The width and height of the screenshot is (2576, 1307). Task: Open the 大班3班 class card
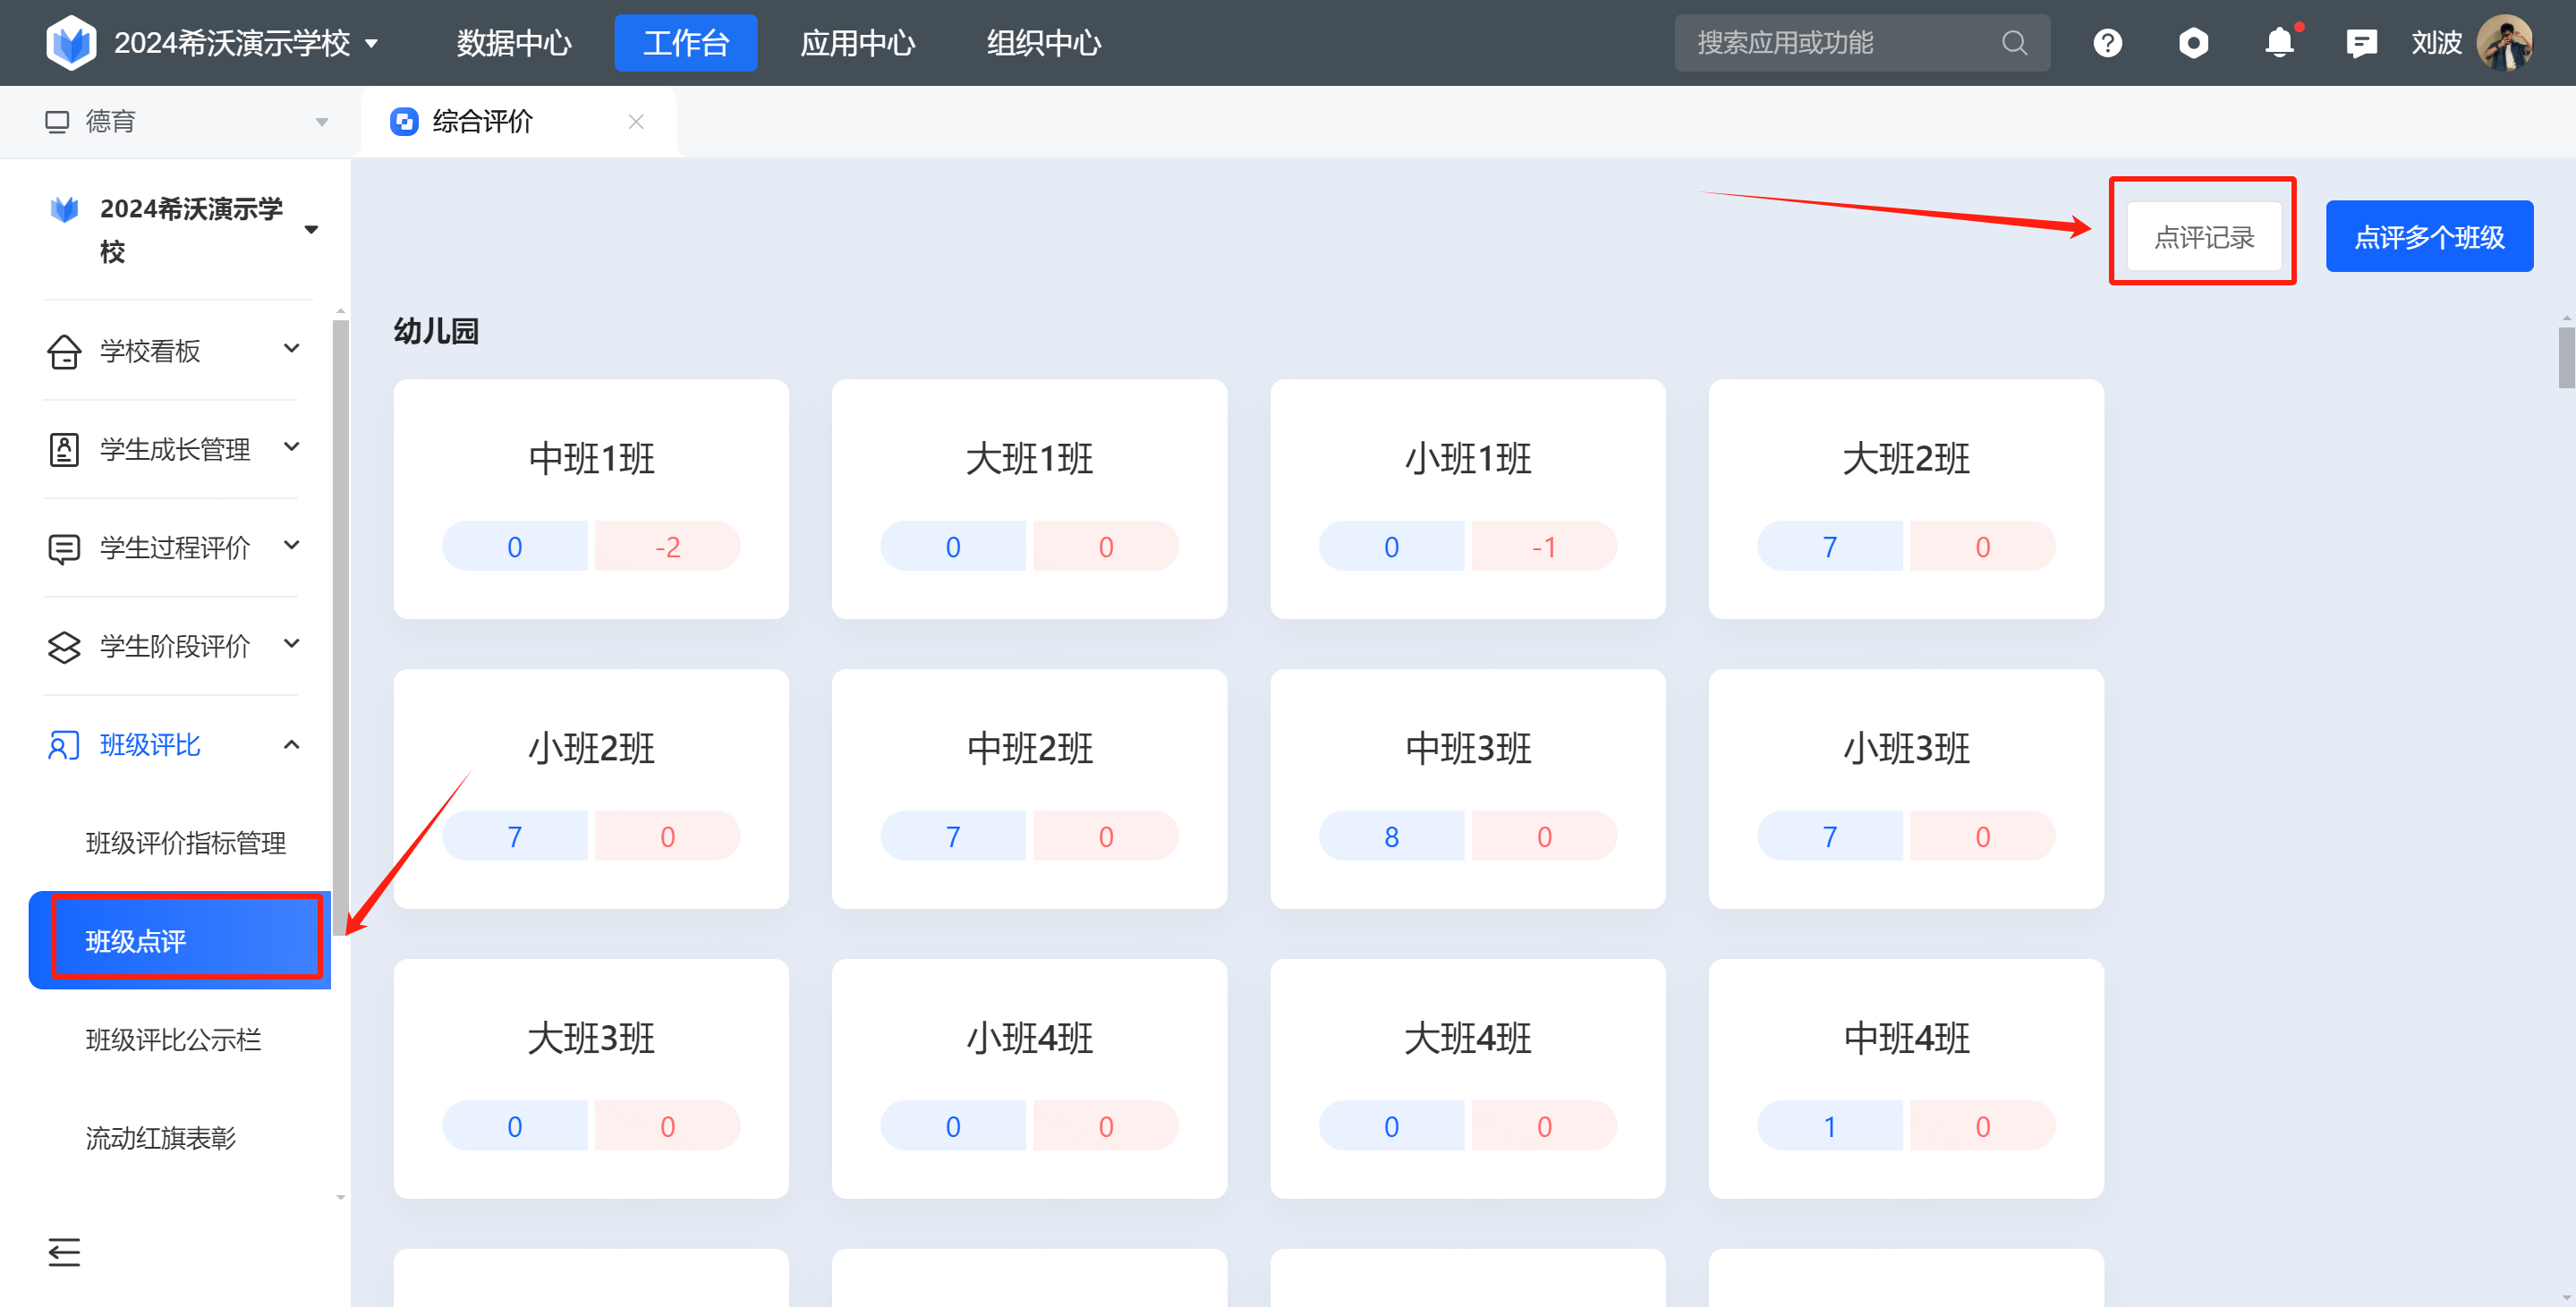pyautogui.click(x=591, y=1079)
